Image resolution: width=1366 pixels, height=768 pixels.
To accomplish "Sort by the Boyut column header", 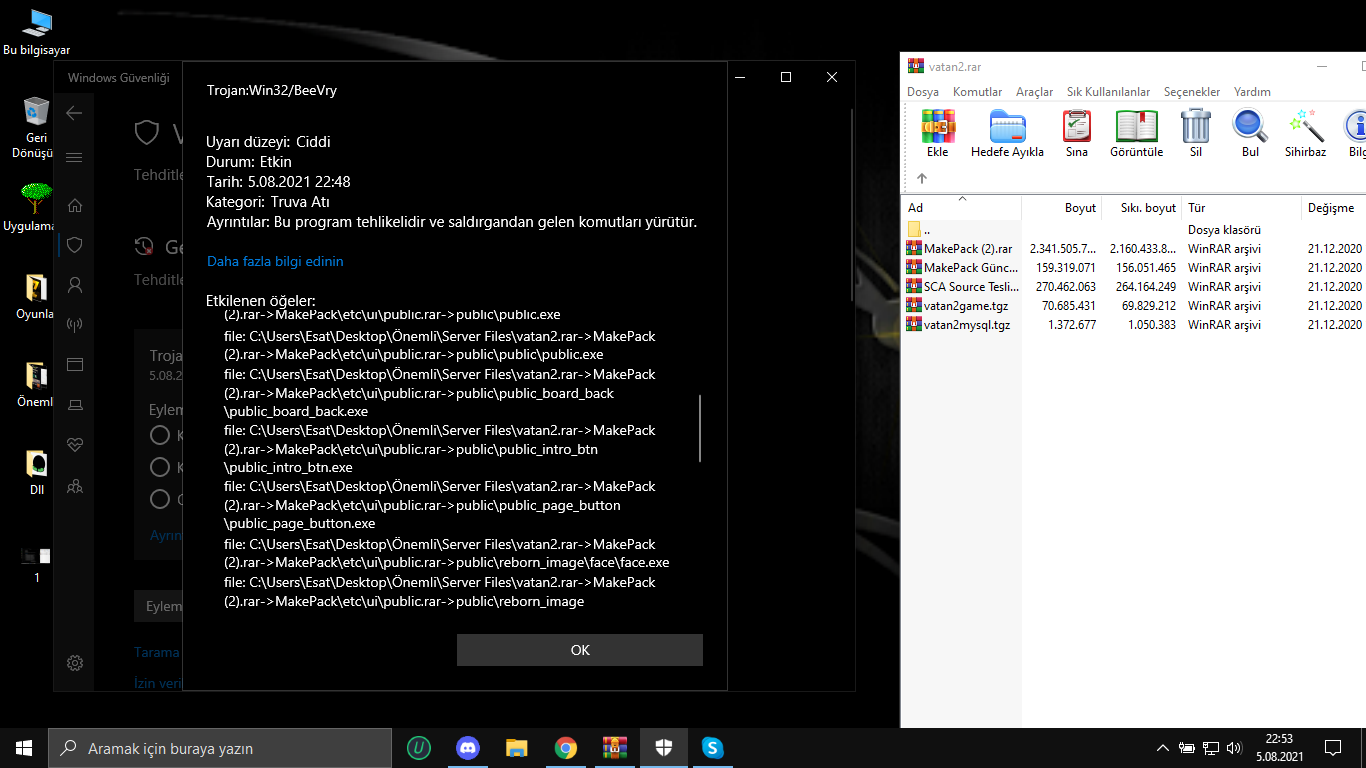I will click(x=1080, y=208).
